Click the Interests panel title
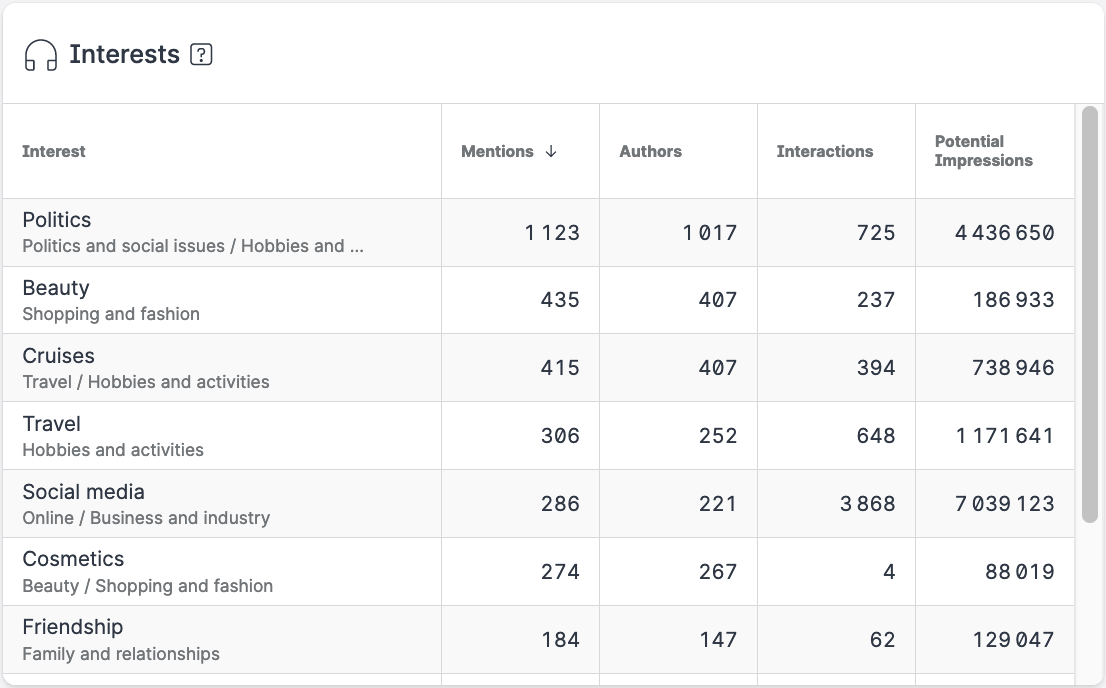 [x=124, y=55]
